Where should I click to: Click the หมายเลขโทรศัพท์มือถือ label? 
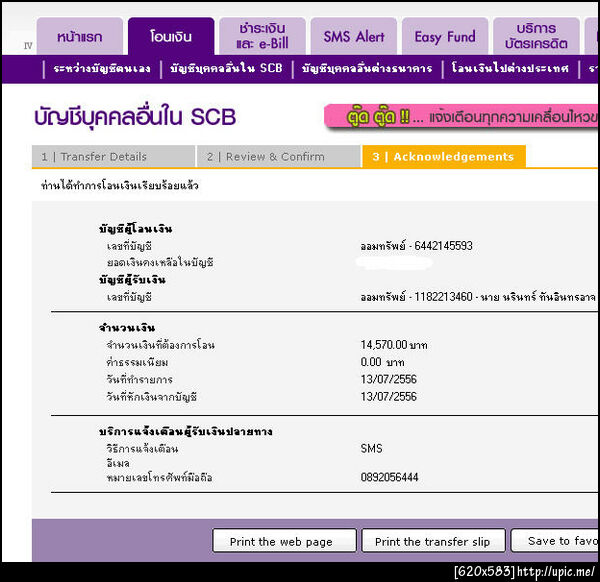159,478
